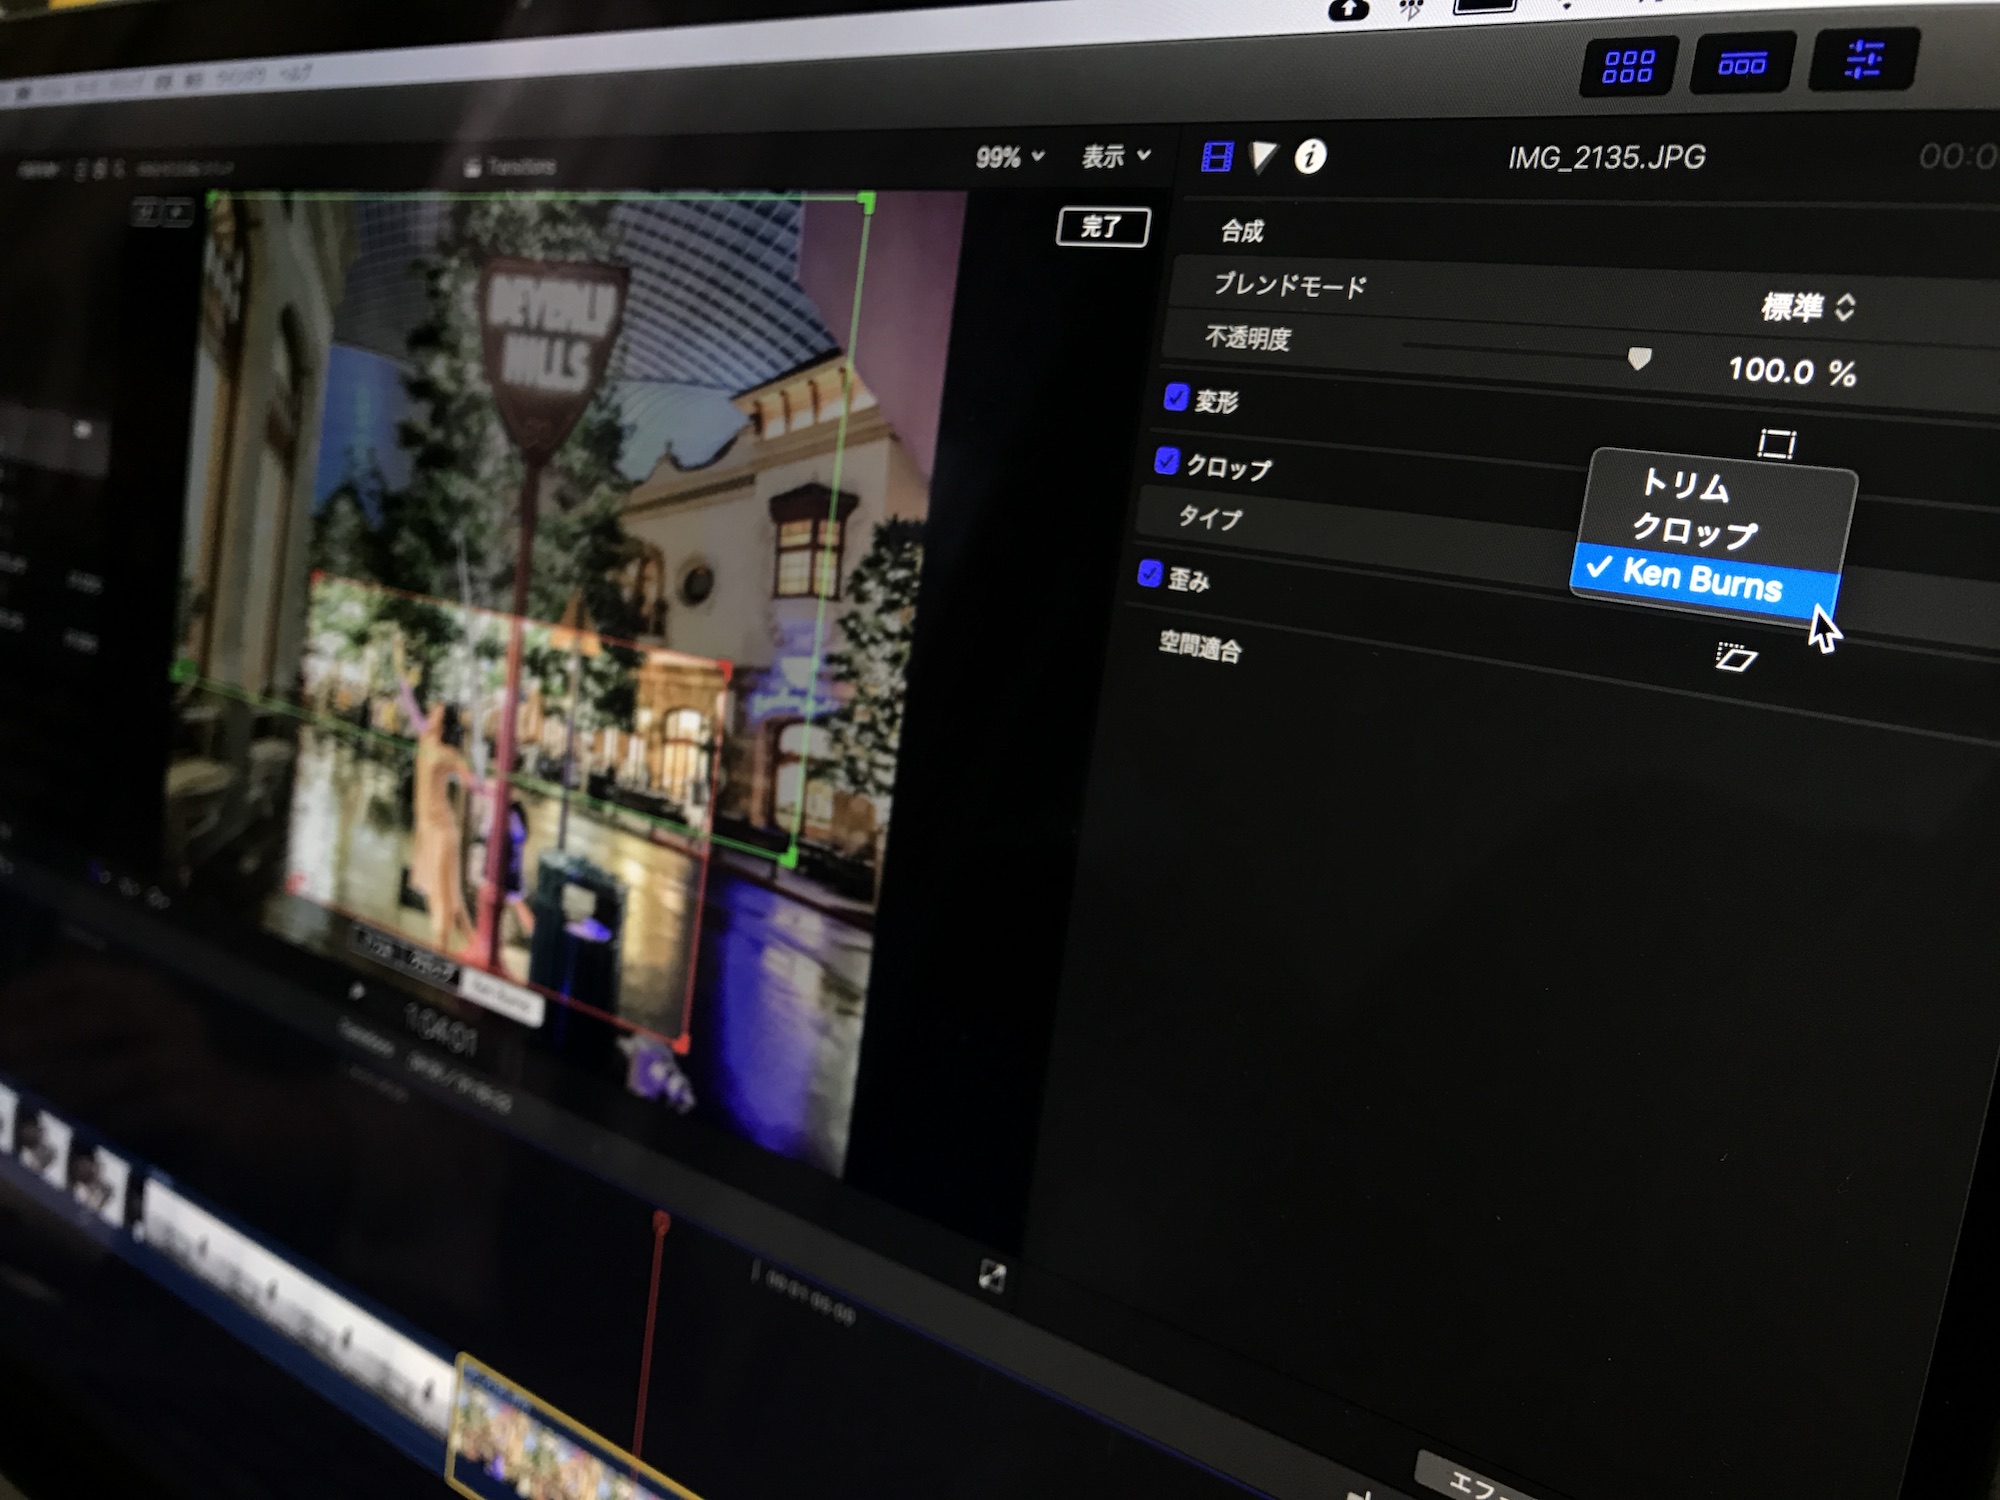The image size is (2000, 1500).
Task: Select トリム from the type menu
Action: pyautogui.click(x=1686, y=486)
